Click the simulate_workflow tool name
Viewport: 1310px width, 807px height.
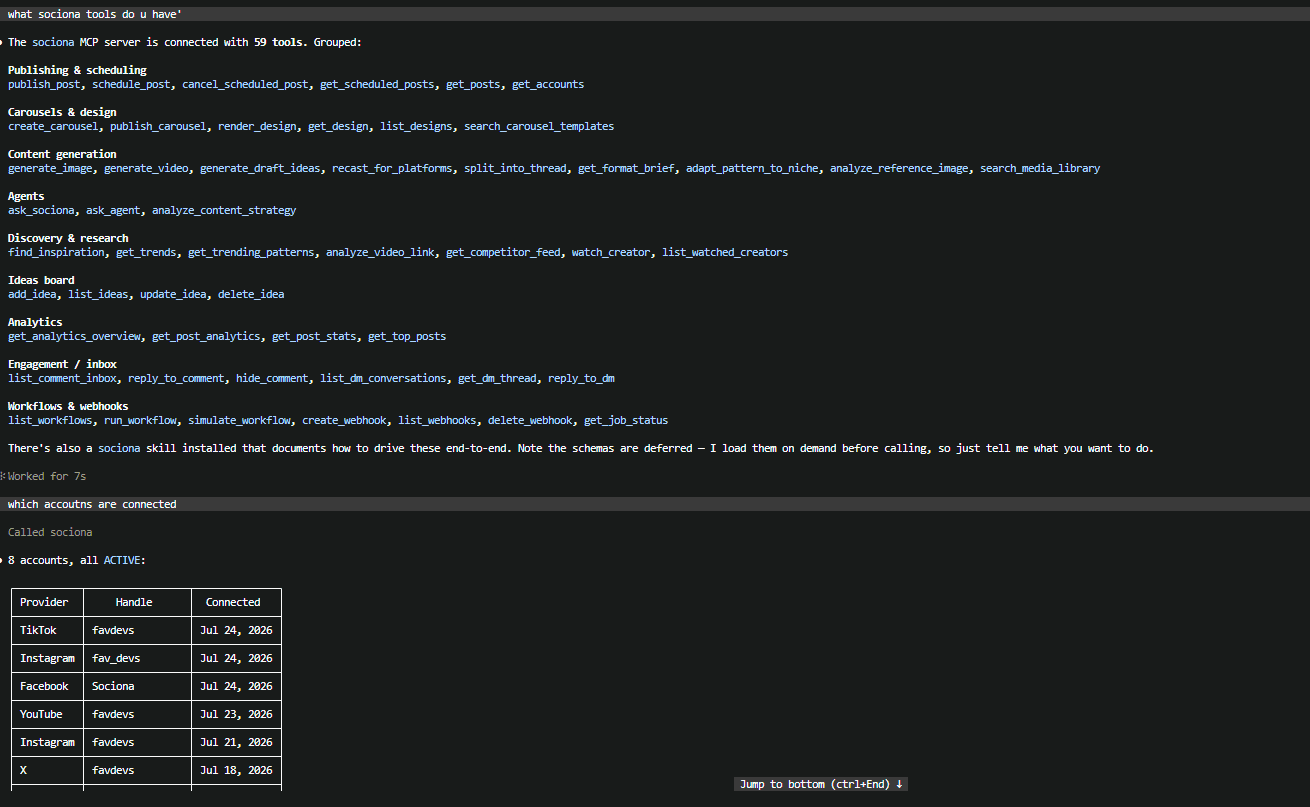[x=239, y=420]
